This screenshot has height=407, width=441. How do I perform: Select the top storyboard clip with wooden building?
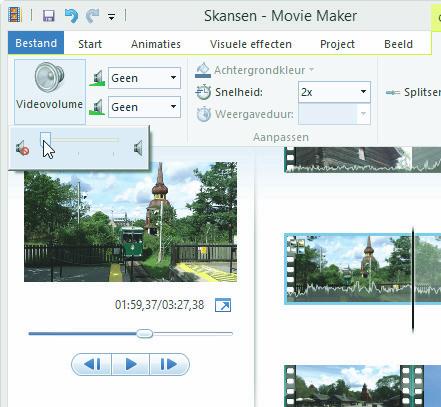pyautogui.click(x=363, y=159)
